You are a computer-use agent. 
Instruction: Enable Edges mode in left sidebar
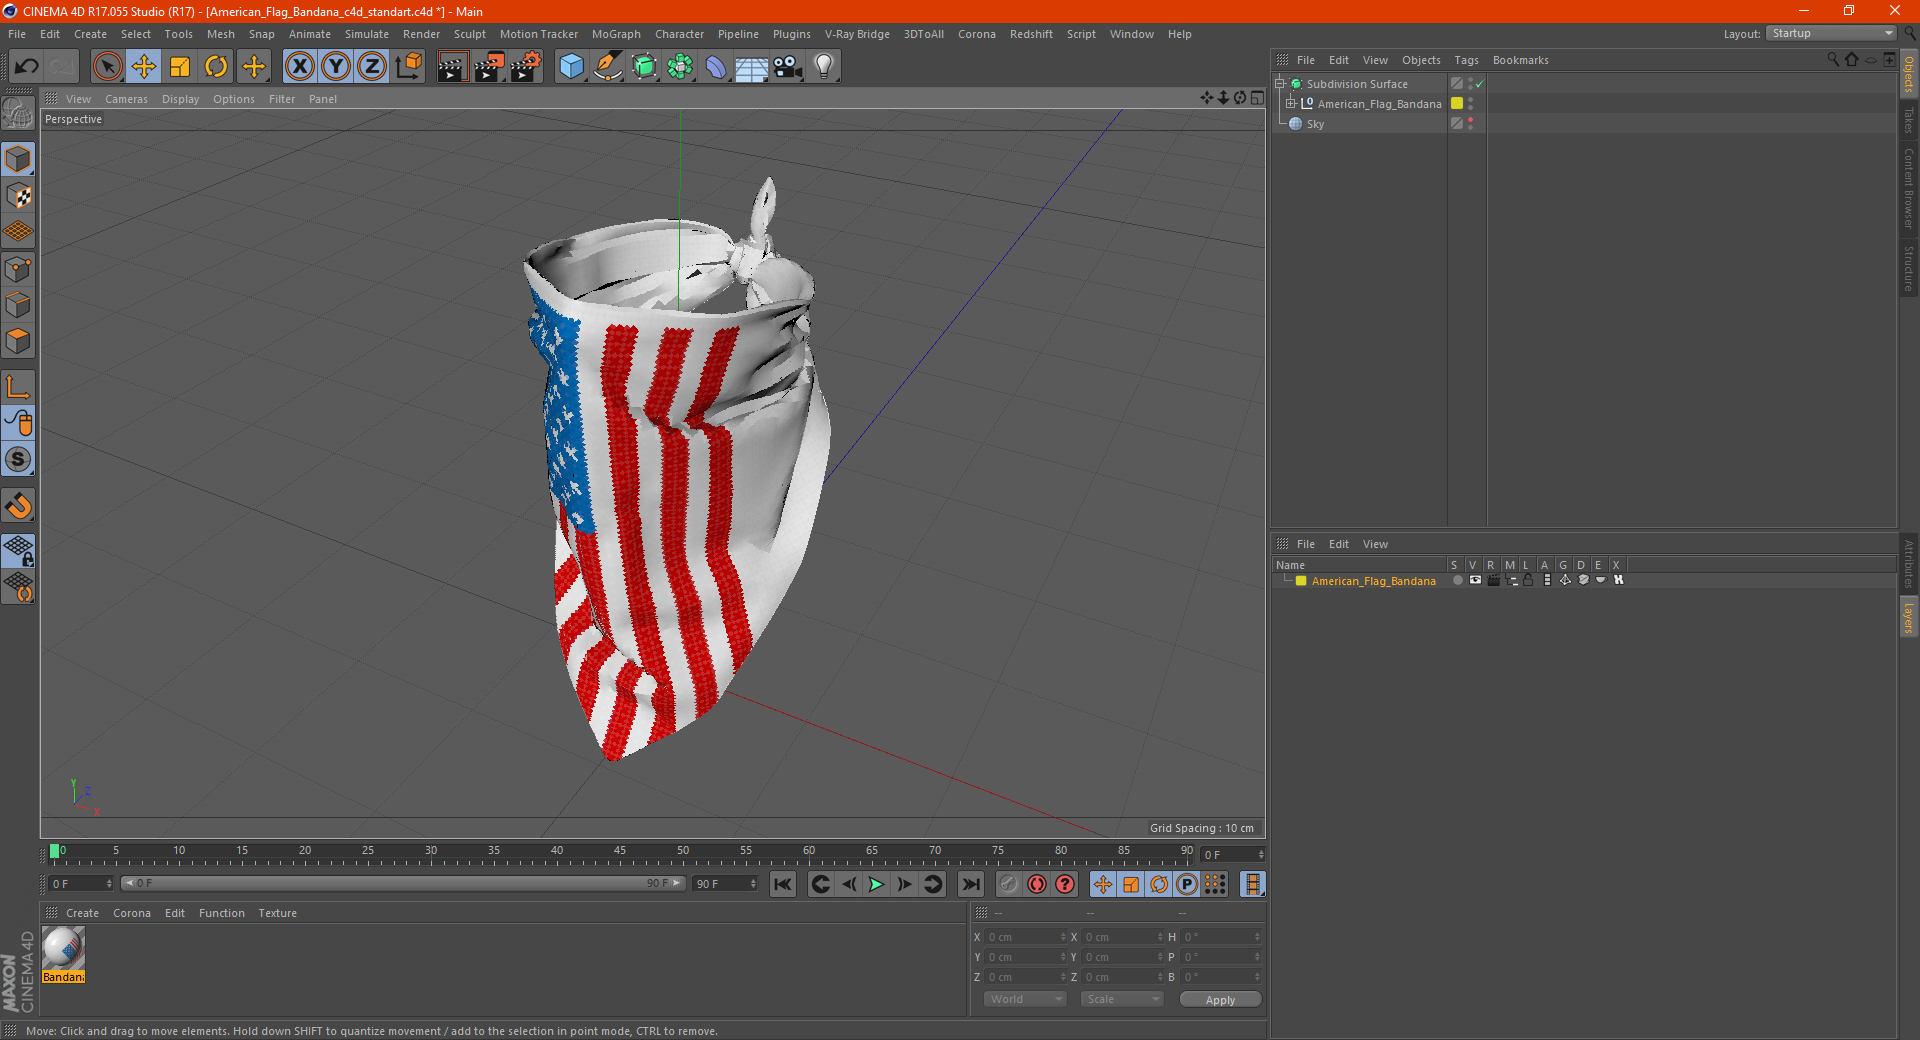pyautogui.click(x=18, y=305)
